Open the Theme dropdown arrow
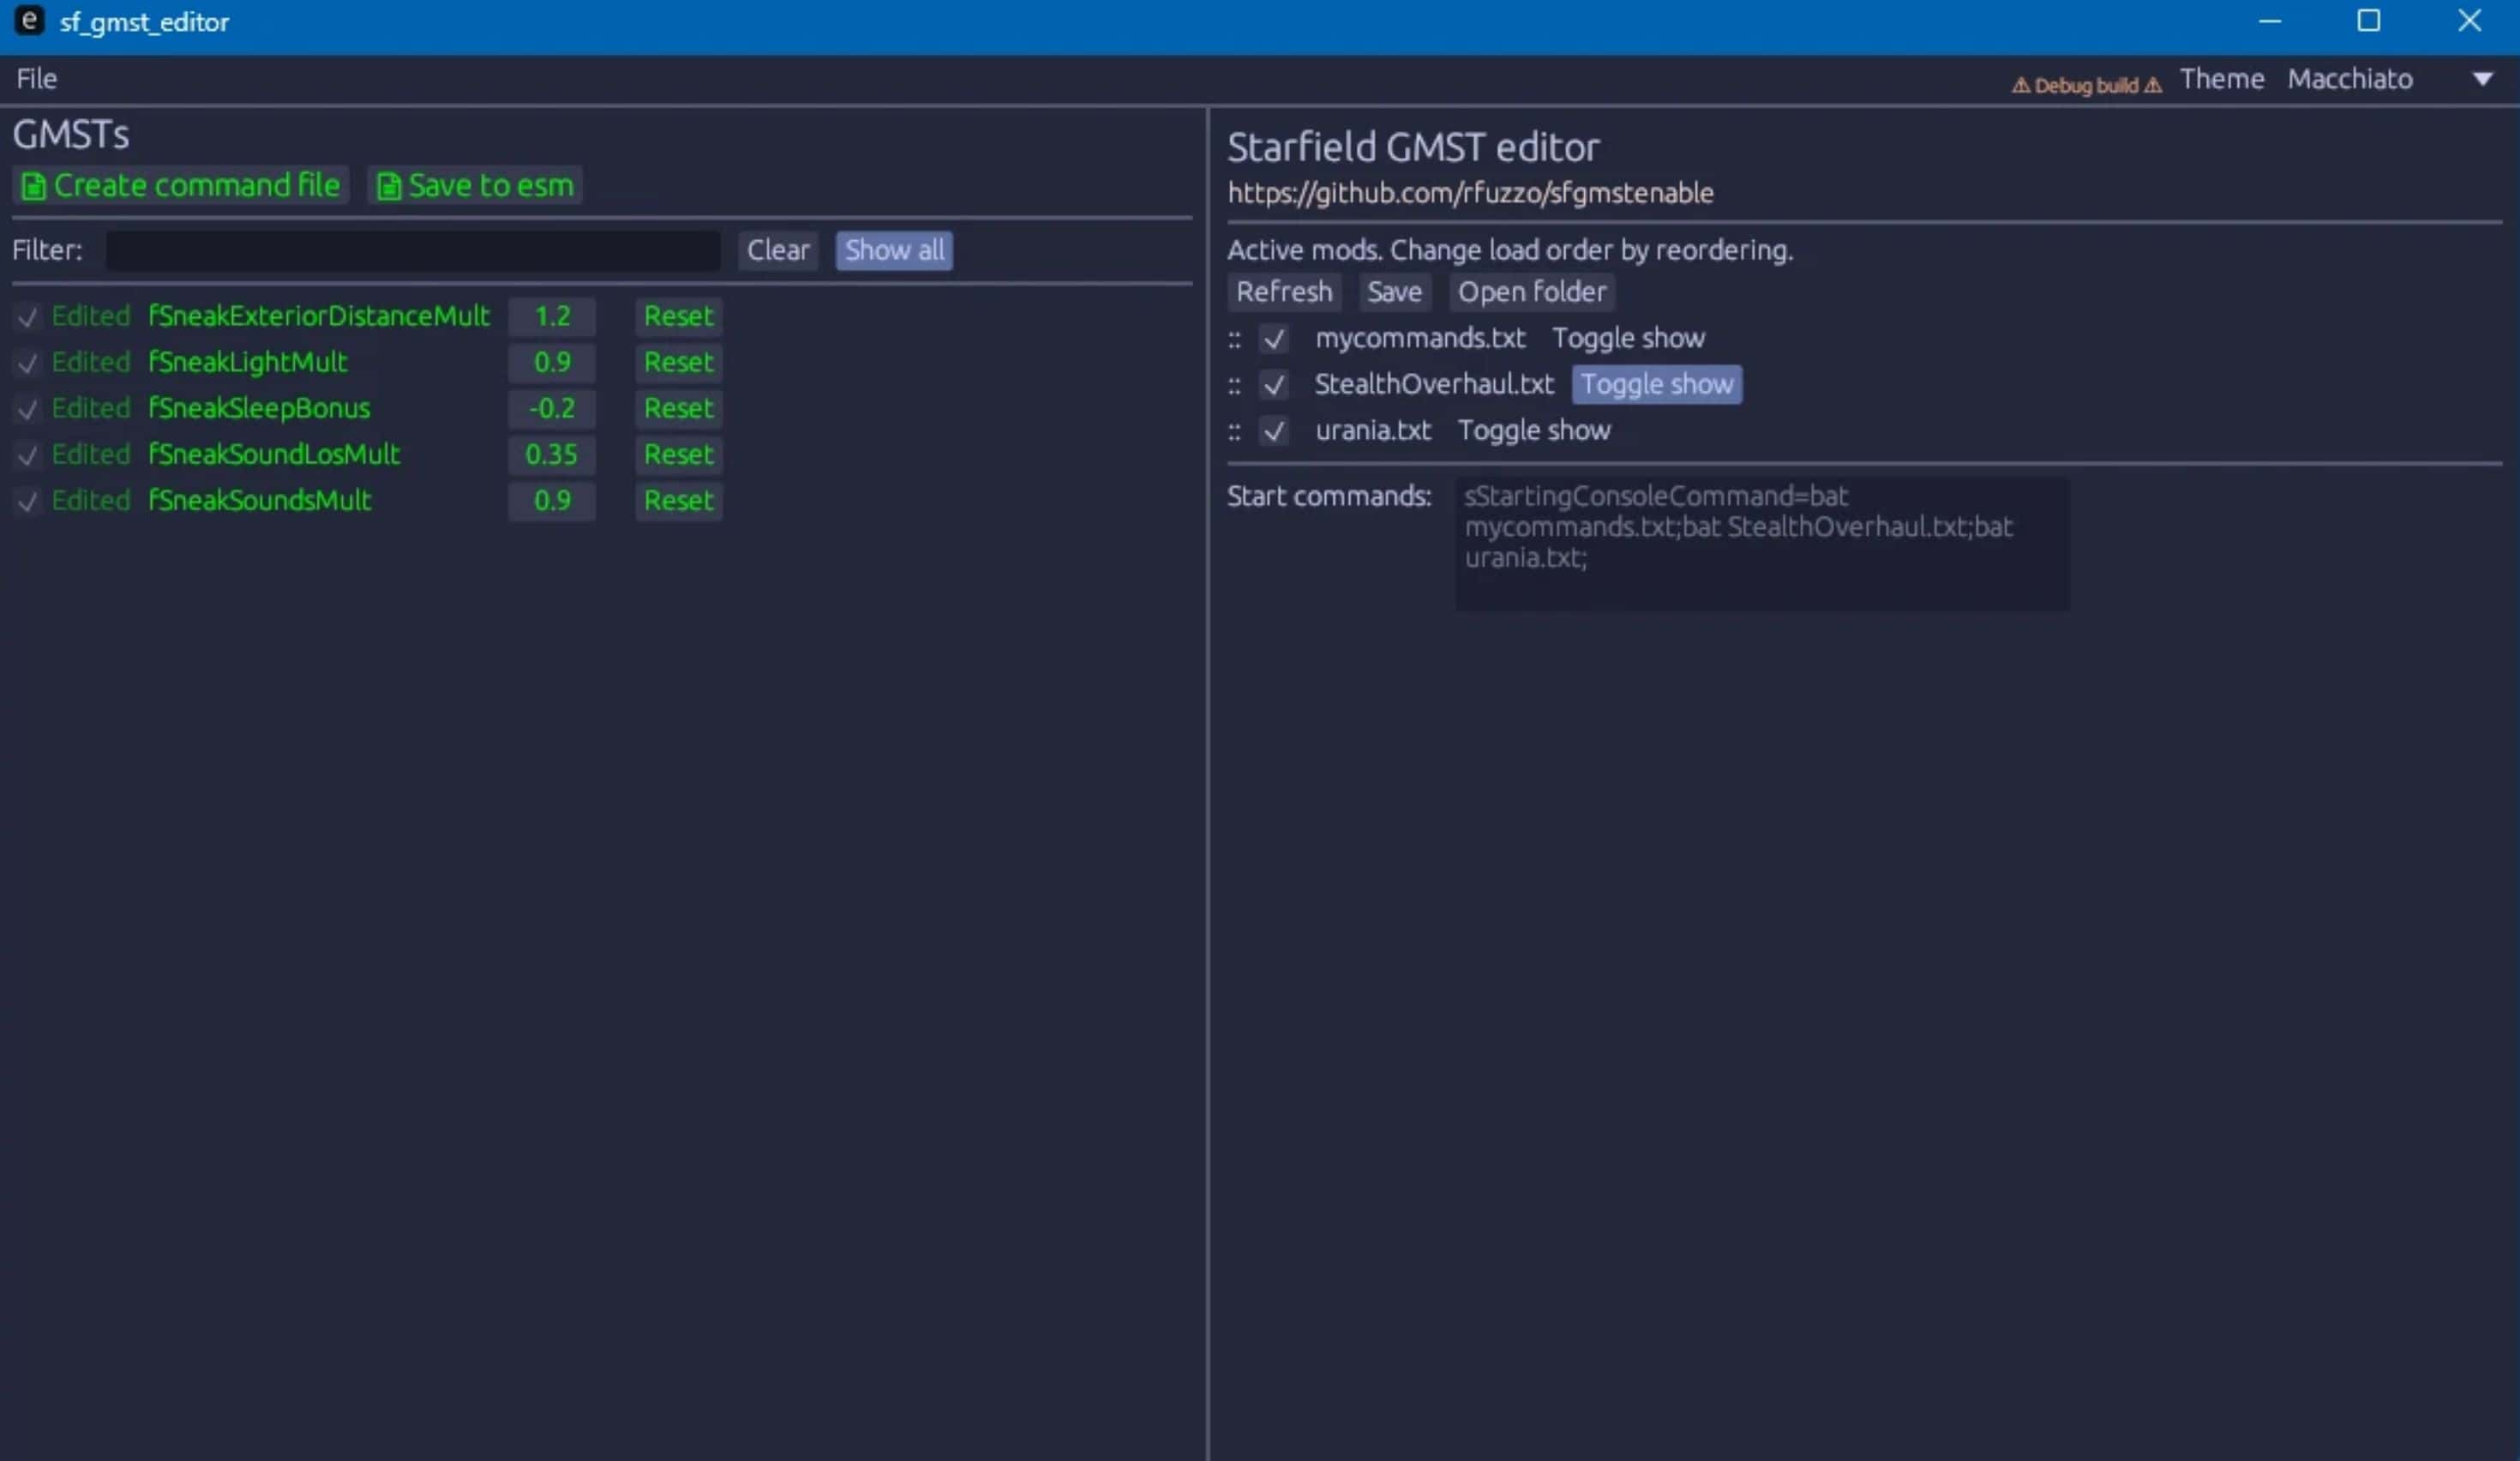Viewport: 2520px width, 1461px height. coord(2484,78)
